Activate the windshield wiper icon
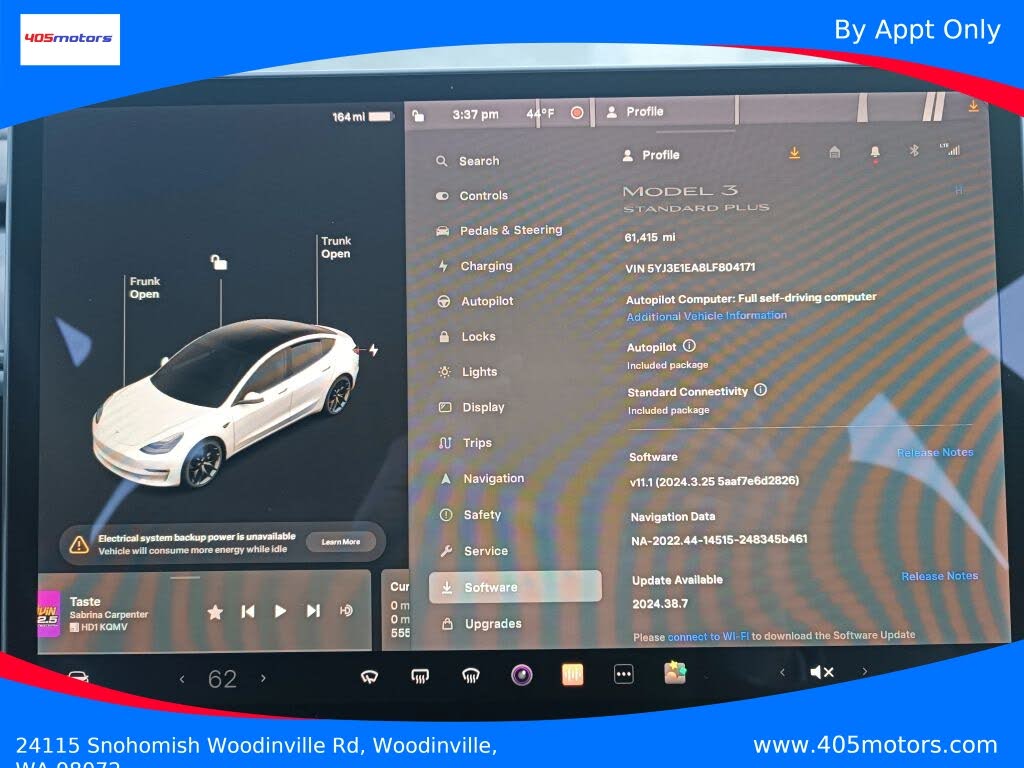The height and width of the screenshot is (768, 1024). coord(370,677)
